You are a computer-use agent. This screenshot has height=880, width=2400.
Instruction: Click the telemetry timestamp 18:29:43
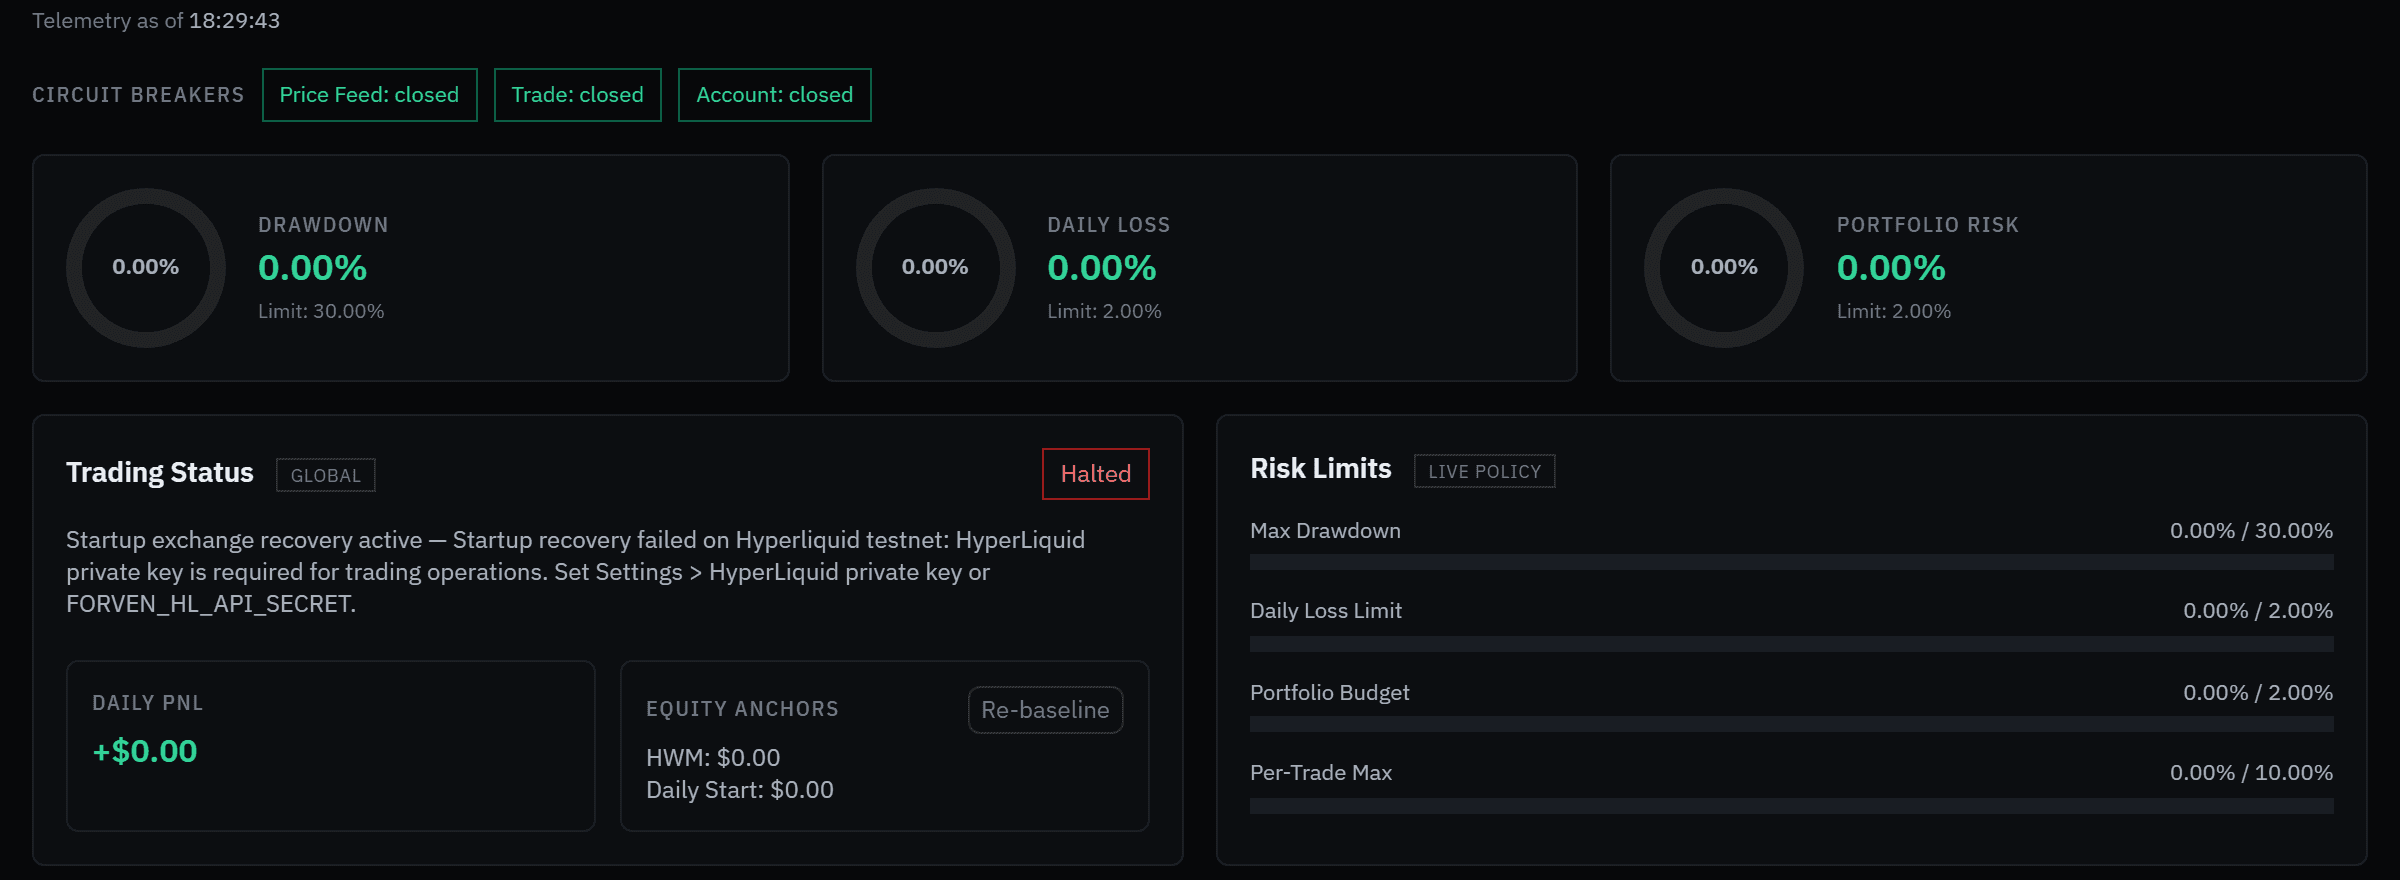tap(234, 21)
